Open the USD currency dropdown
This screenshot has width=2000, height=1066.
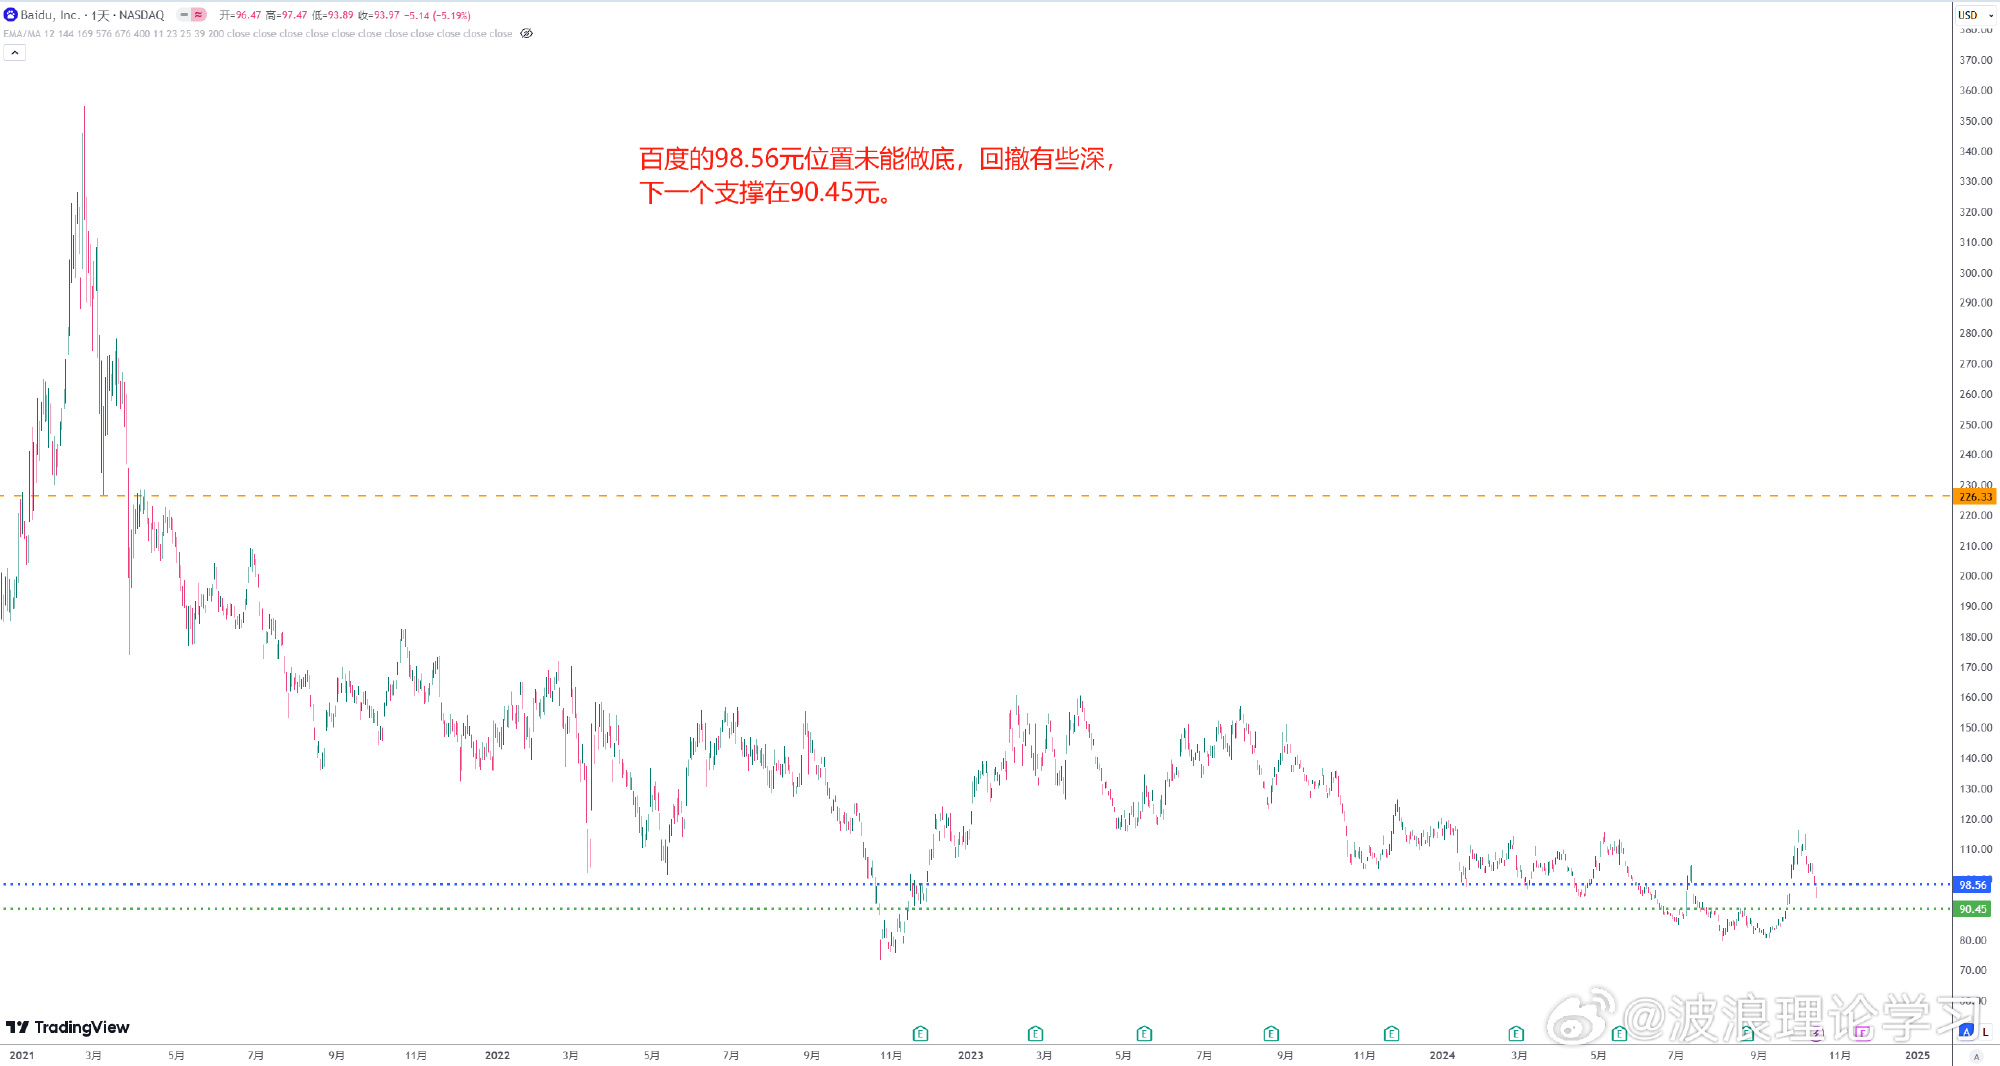[x=1975, y=15]
